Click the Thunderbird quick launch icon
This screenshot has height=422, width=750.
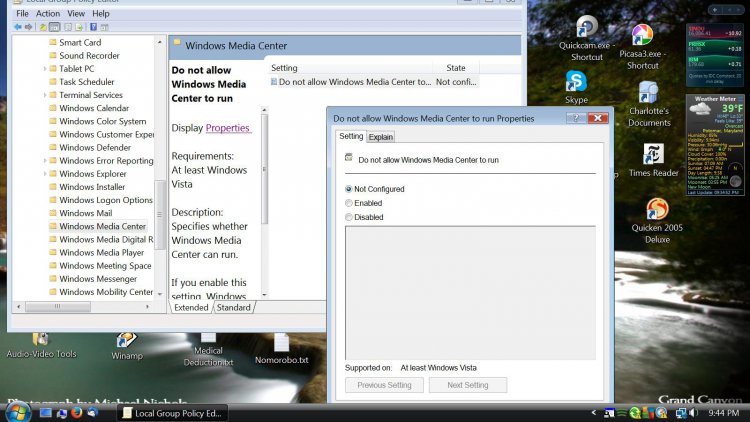[92, 412]
